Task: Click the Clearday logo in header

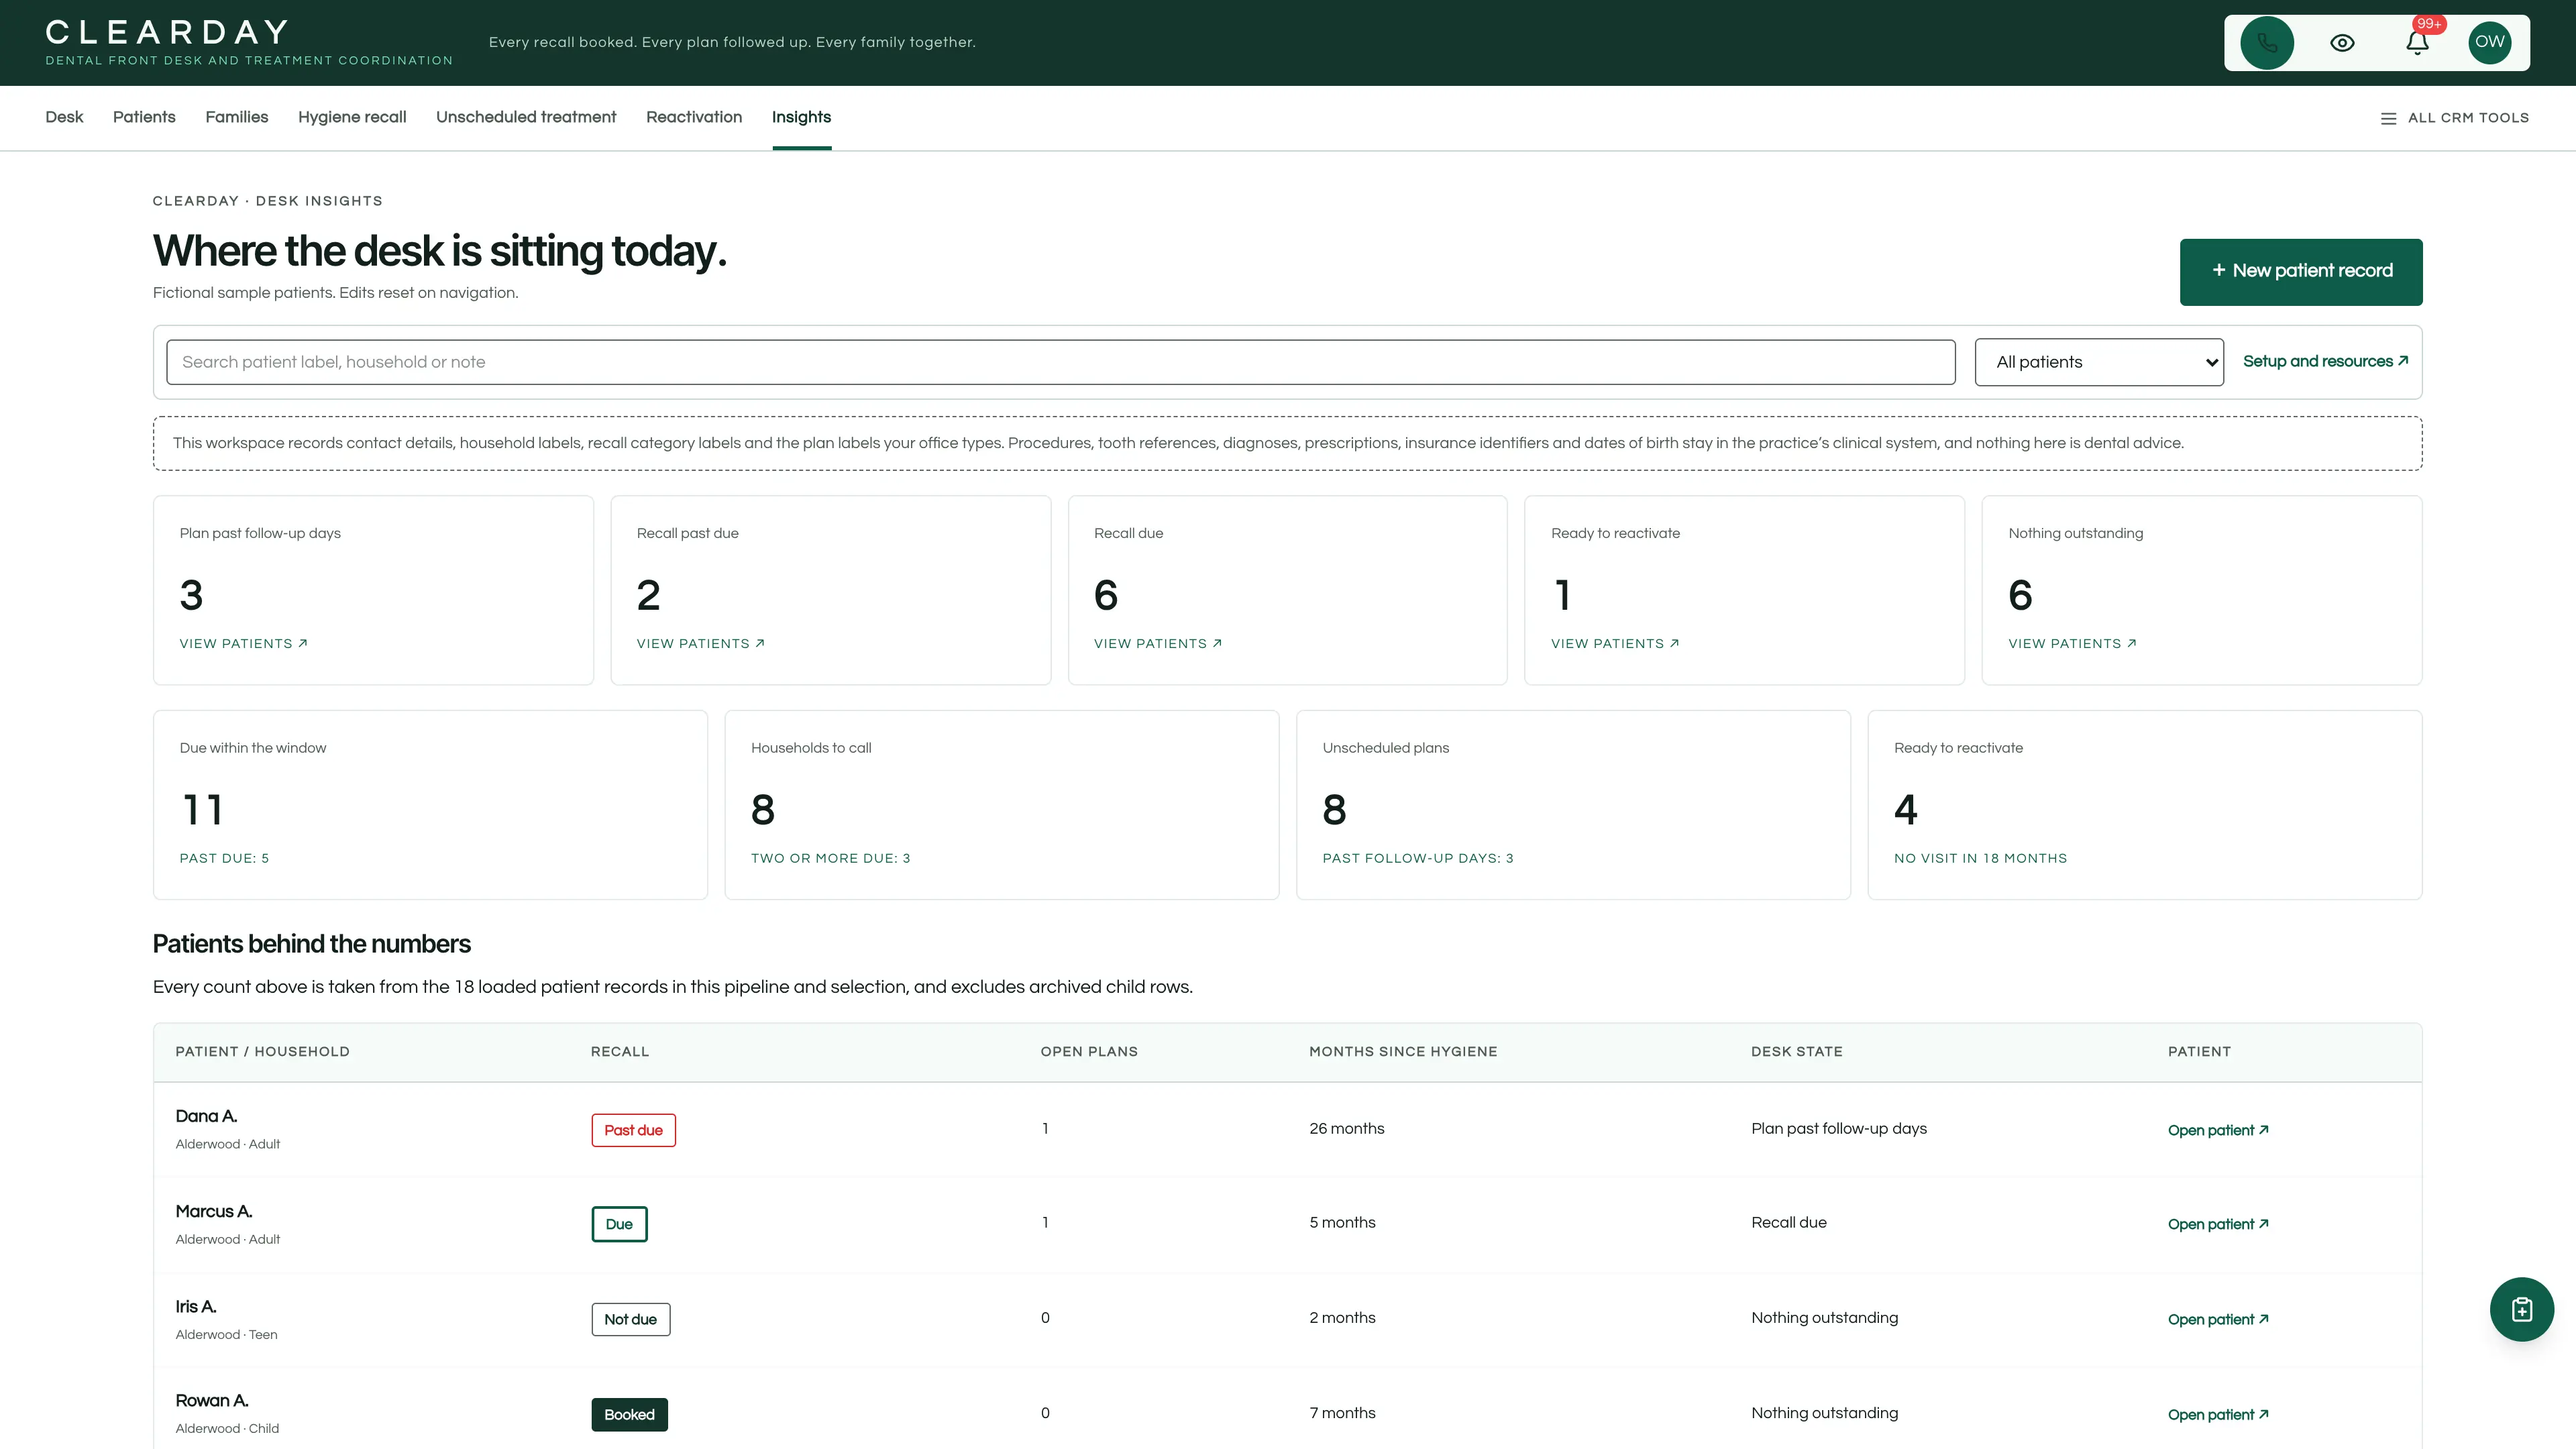Action: point(249,42)
